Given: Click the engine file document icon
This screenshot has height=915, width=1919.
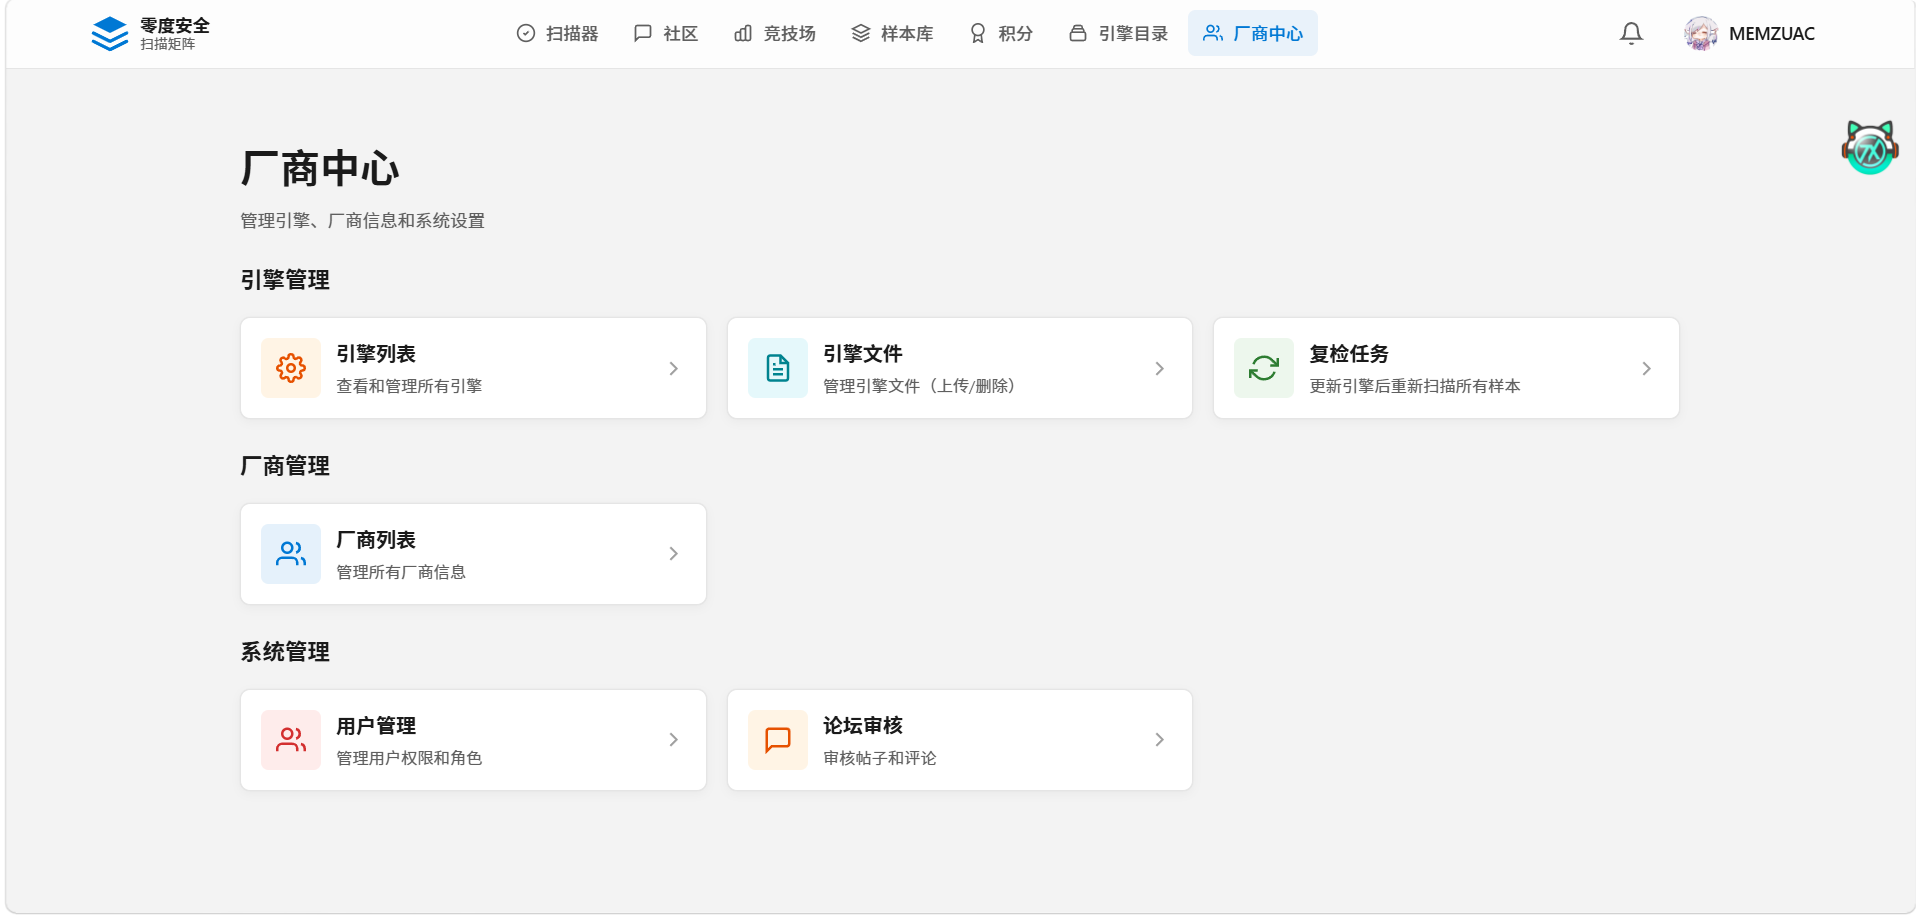Looking at the screenshot, I should click(x=777, y=368).
